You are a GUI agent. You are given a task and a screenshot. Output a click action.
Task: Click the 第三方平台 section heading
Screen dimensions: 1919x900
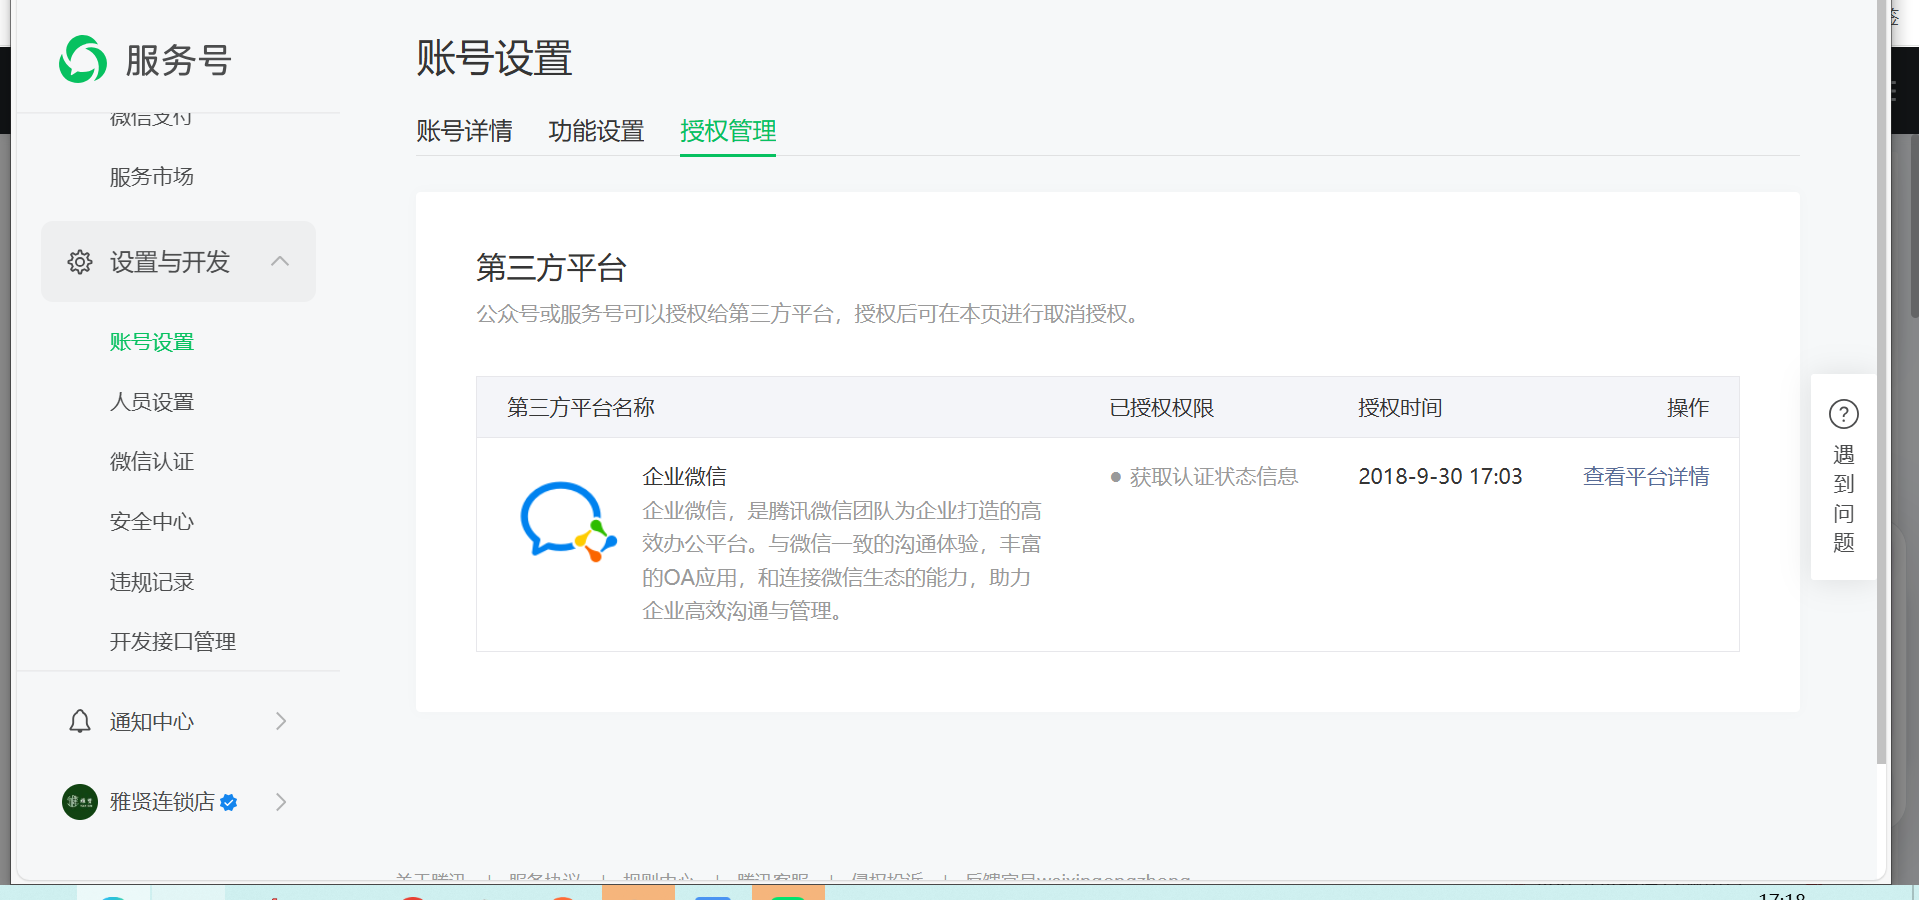pos(551,268)
